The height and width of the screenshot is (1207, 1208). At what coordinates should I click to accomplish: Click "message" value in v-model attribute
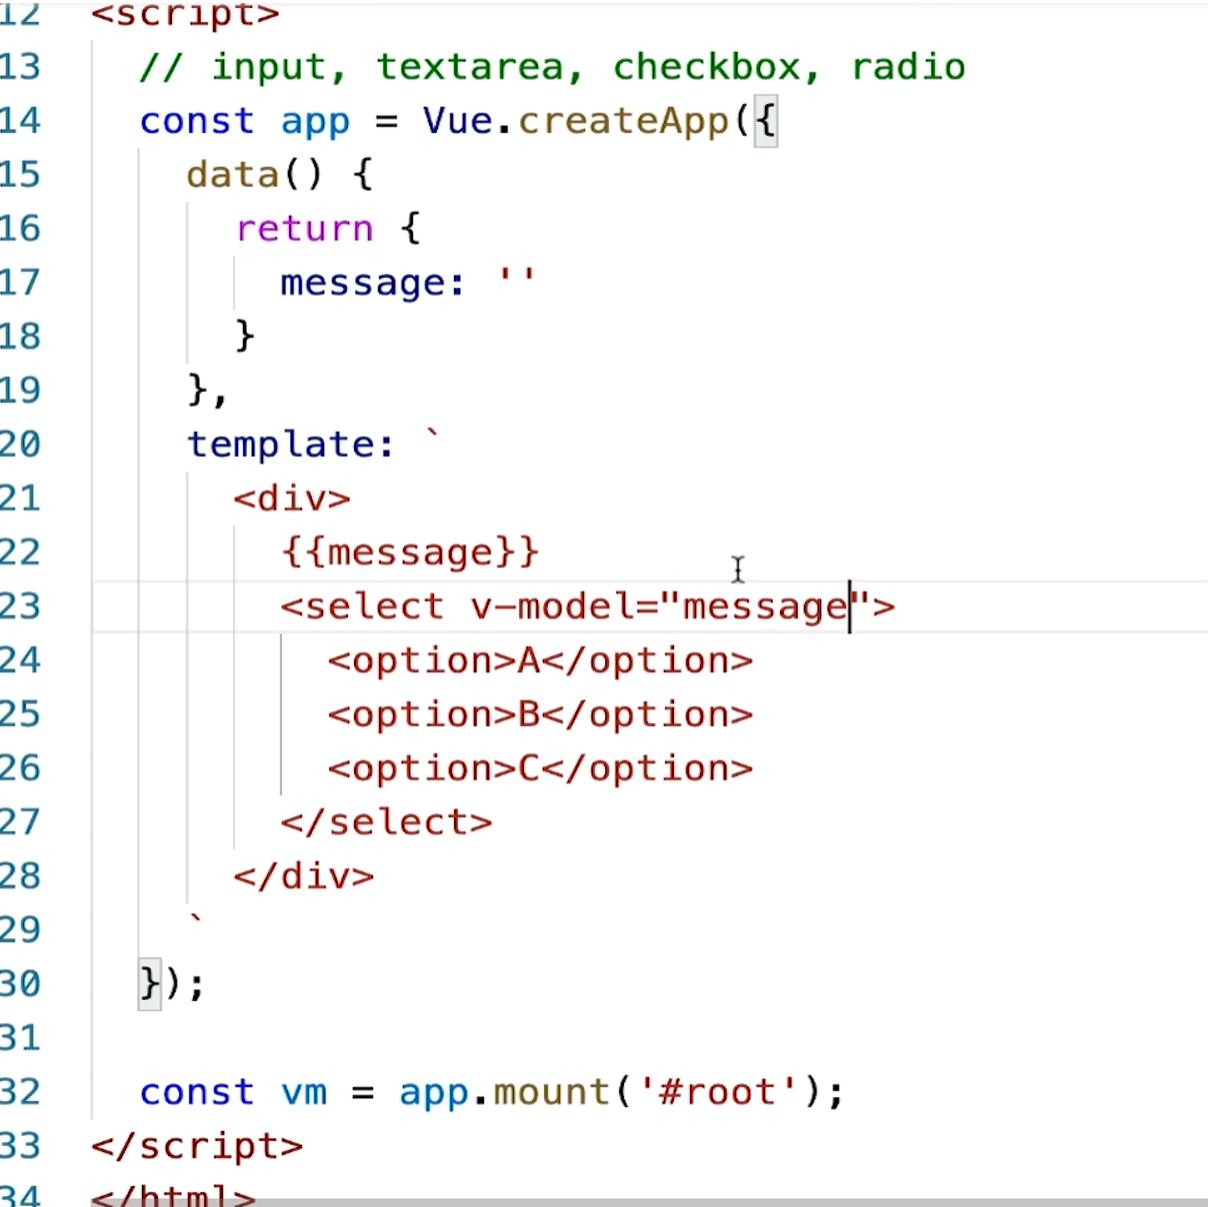[x=765, y=607]
